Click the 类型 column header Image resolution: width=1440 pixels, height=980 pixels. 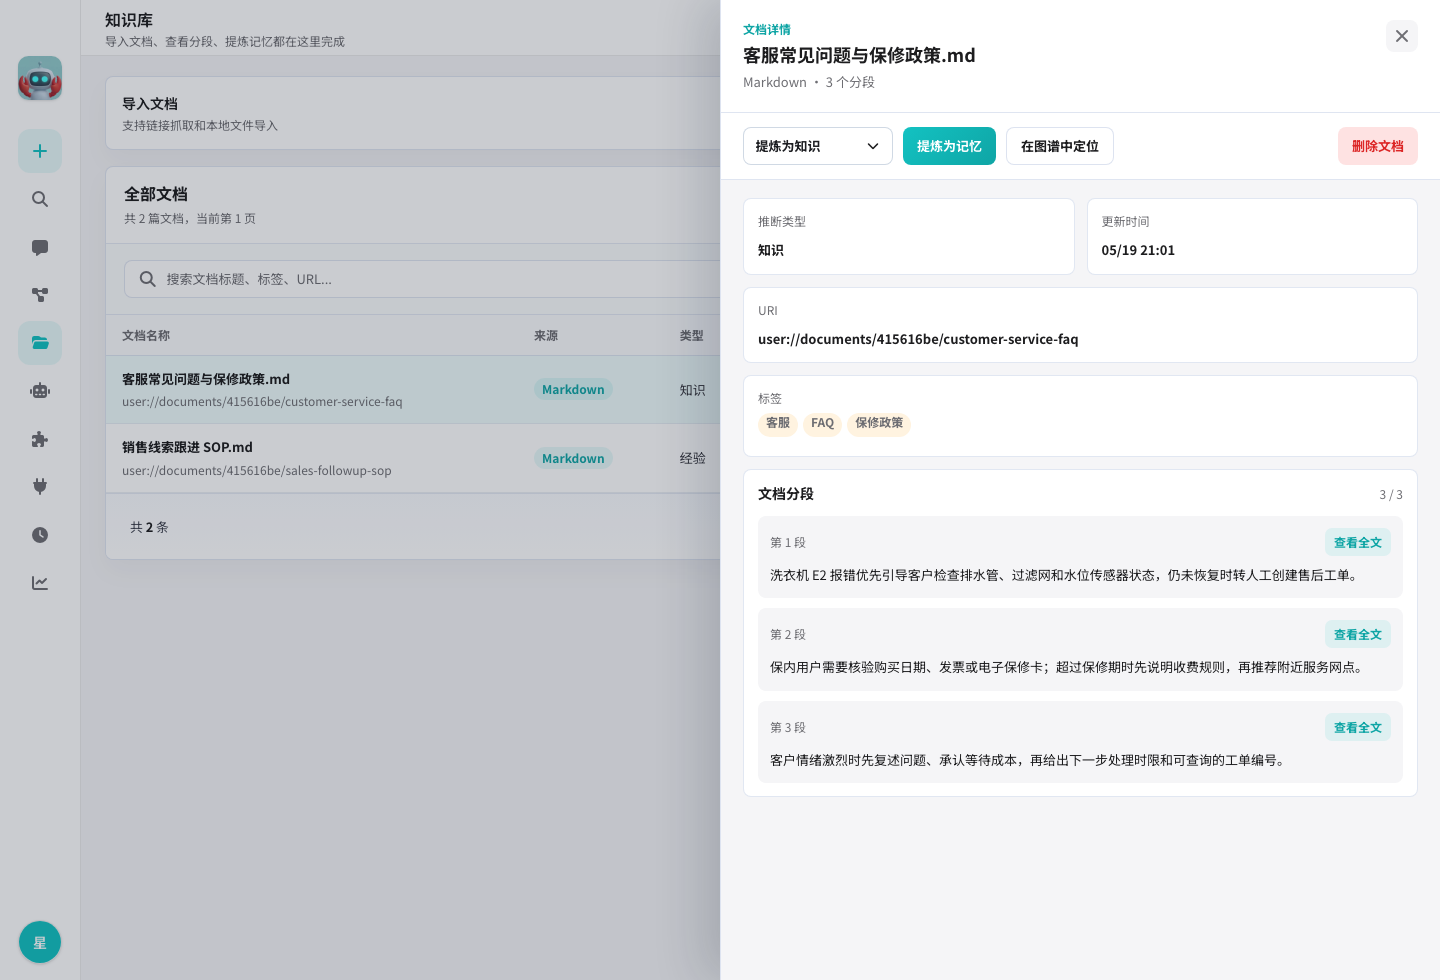tap(692, 336)
